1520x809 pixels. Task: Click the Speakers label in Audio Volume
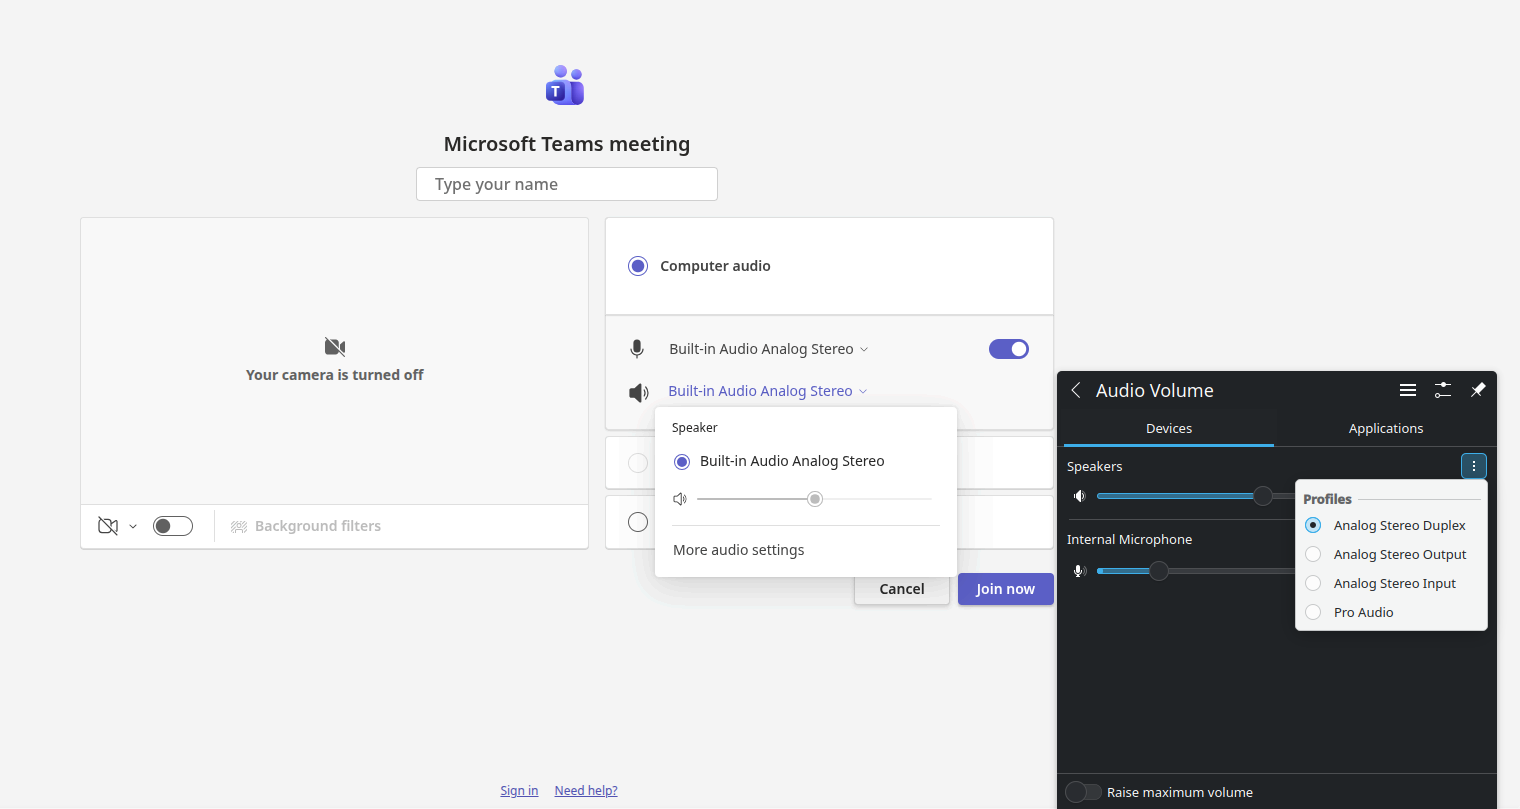click(x=1095, y=466)
